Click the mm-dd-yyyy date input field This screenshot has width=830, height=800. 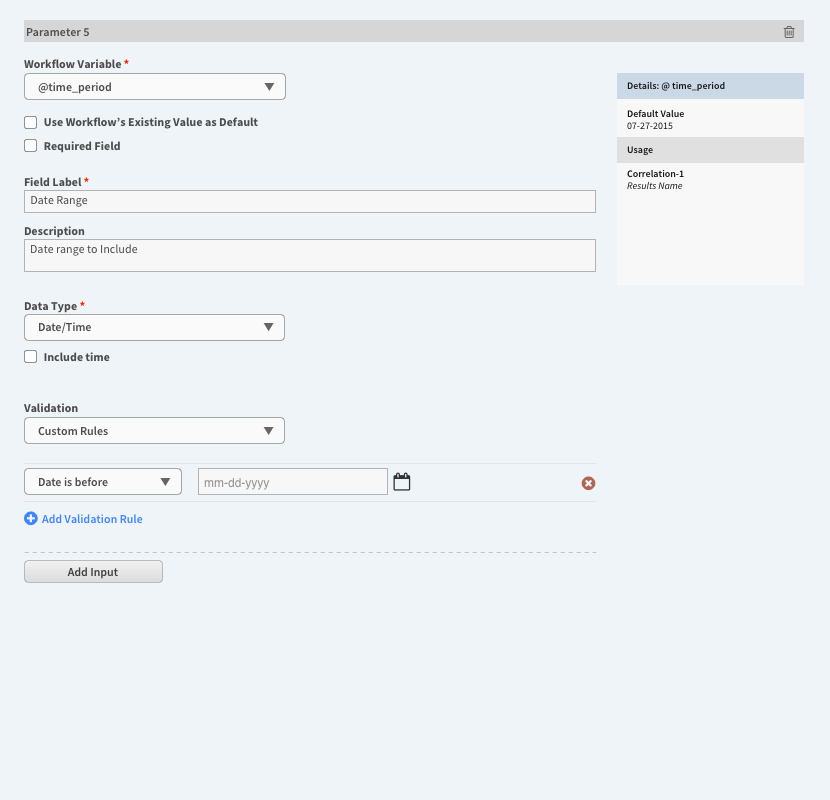(x=293, y=482)
